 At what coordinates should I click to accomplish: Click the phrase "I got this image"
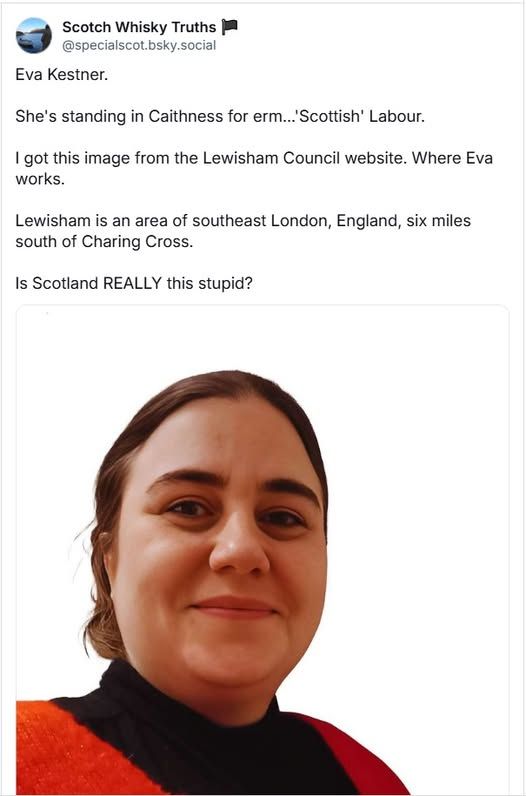click(x=73, y=158)
